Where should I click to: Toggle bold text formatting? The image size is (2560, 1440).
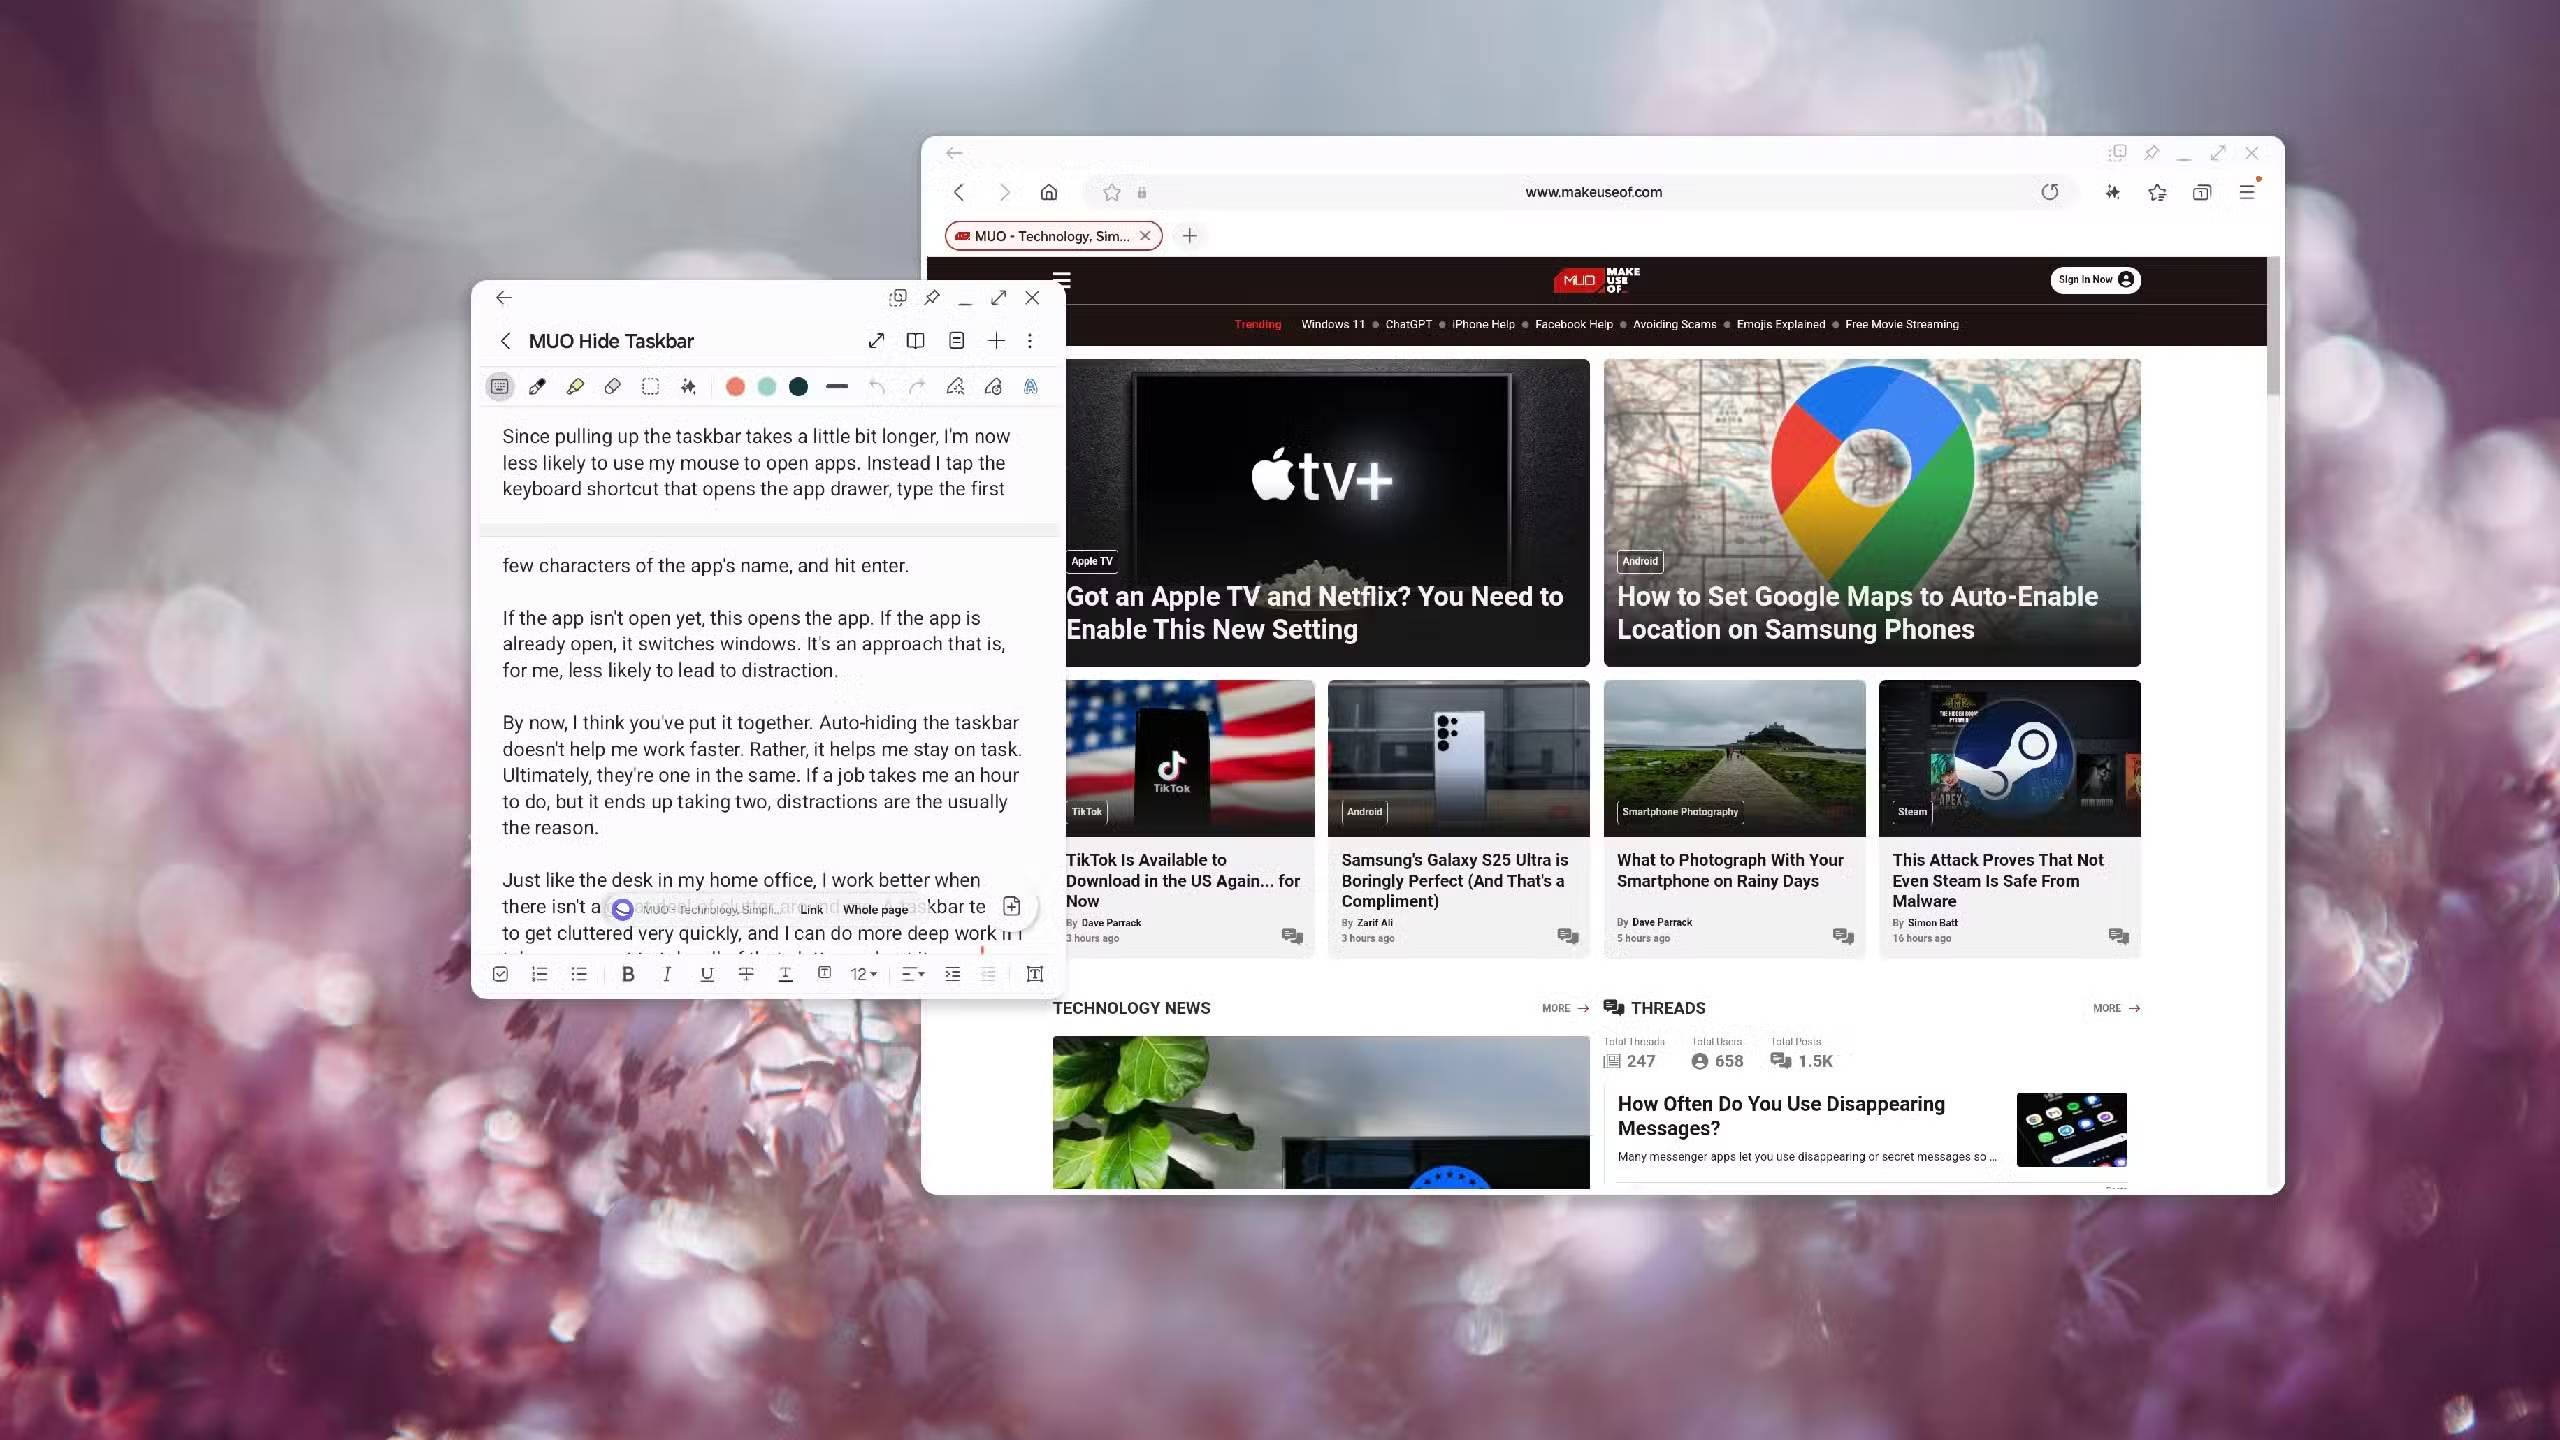tap(627, 974)
